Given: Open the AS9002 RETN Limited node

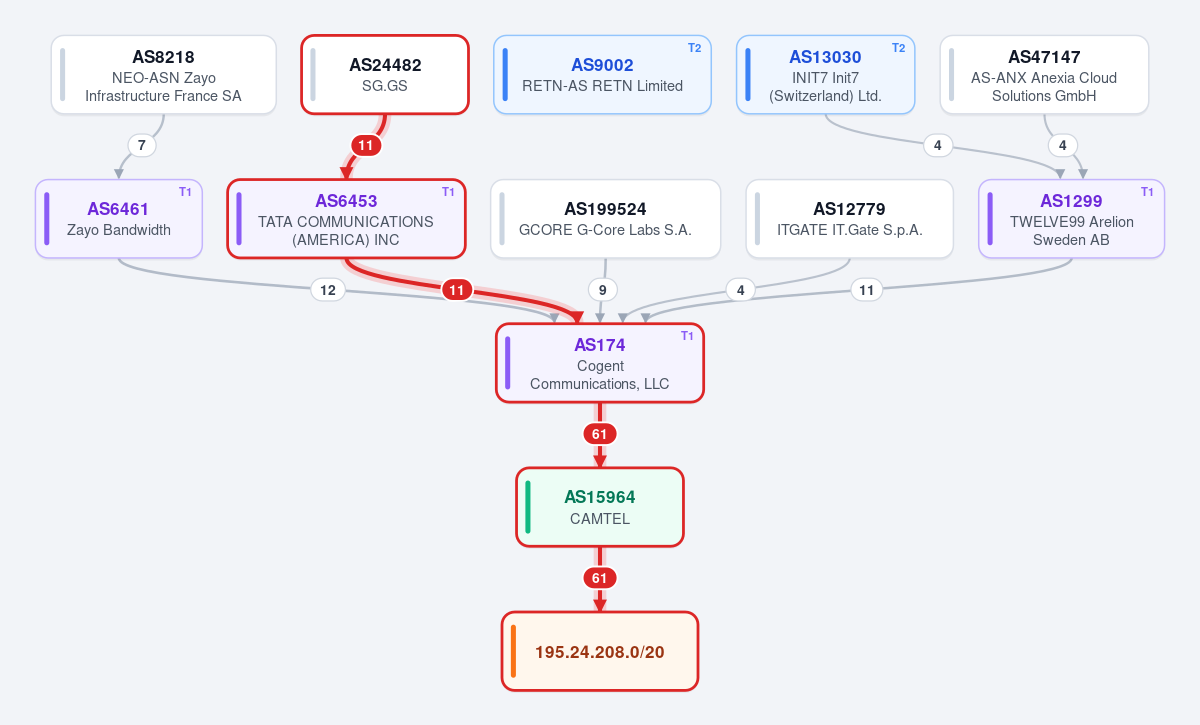Looking at the screenshot, I should 602,75.
